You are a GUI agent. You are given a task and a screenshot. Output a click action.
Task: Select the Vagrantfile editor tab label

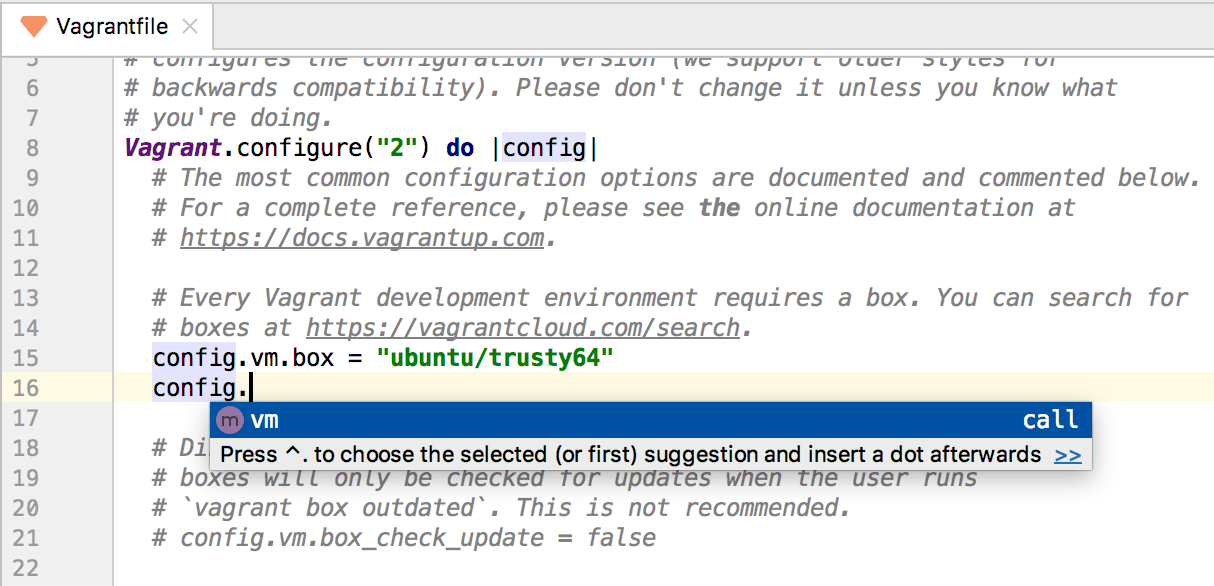tap(112, 27)
